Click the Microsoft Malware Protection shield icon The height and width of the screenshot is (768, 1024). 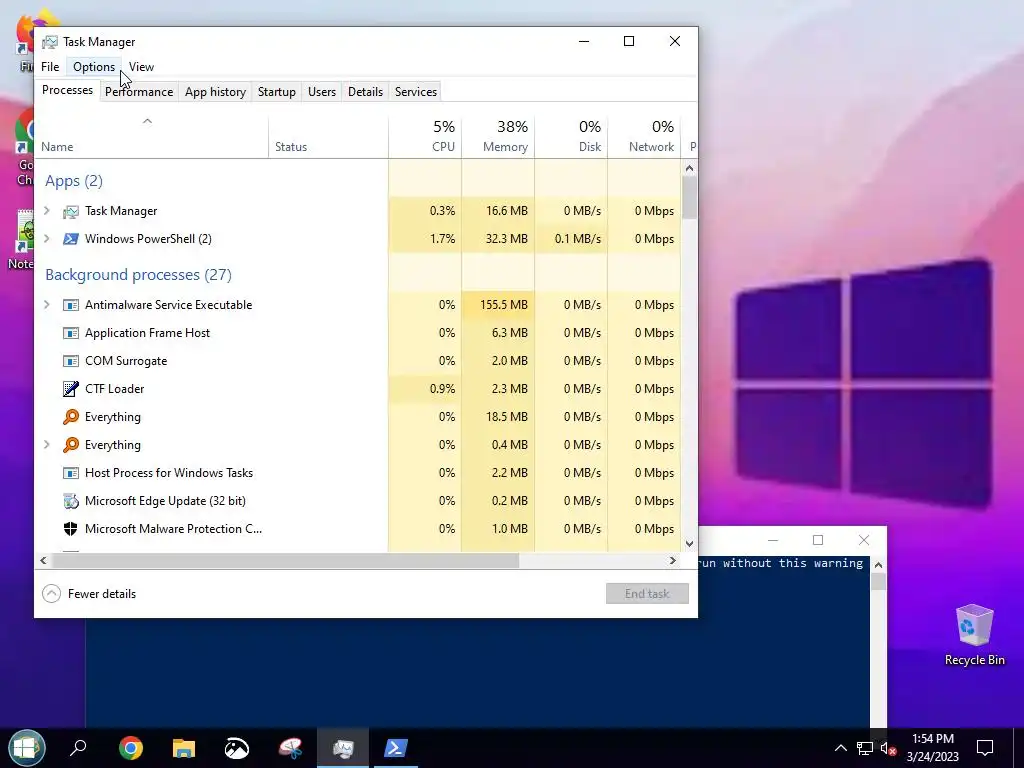click(x=71, y=529)
